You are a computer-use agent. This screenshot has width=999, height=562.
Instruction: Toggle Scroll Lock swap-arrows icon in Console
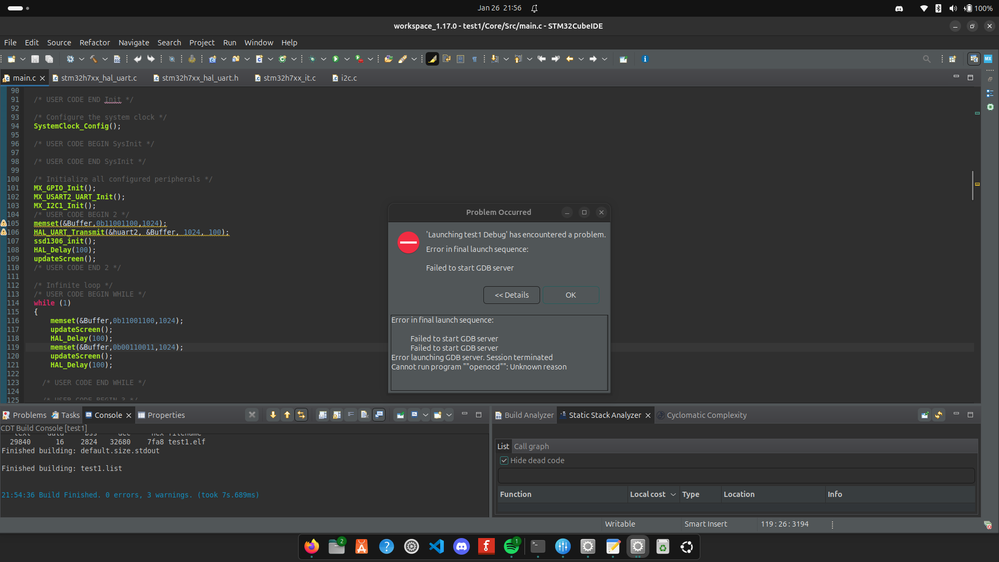pos(301,415)
